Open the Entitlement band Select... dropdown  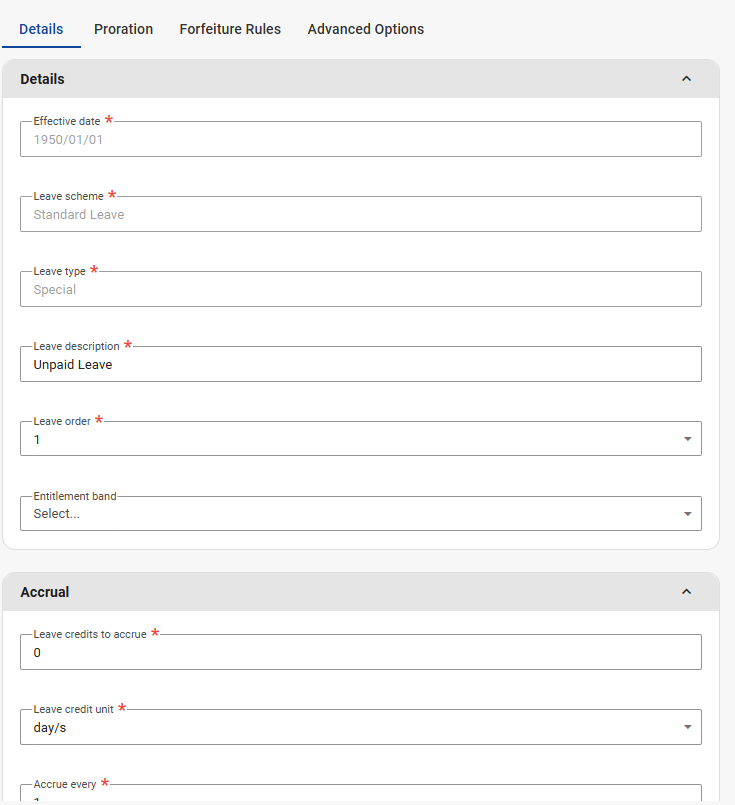[x=350, y=514]
